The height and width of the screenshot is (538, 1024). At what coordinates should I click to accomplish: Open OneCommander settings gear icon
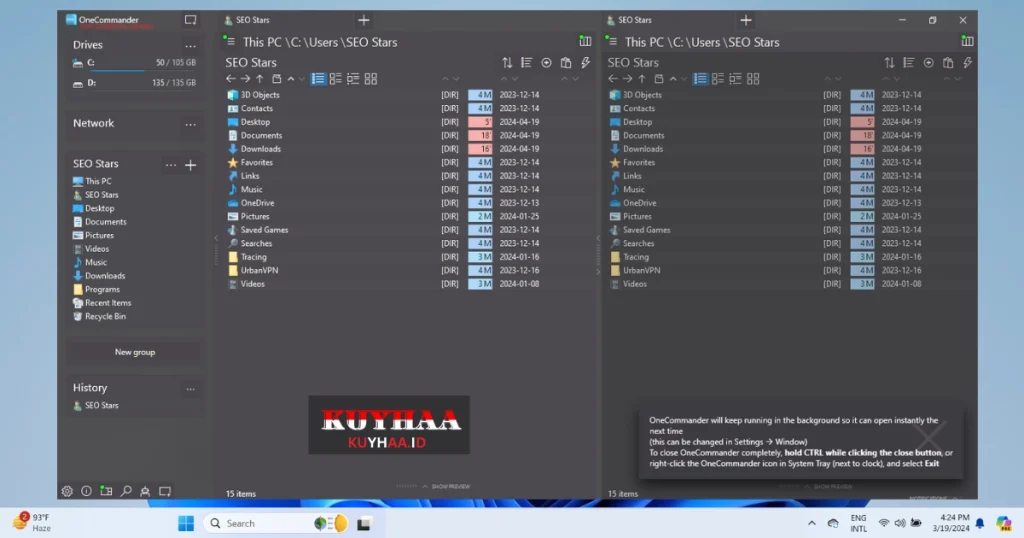(x=67, y=491)
